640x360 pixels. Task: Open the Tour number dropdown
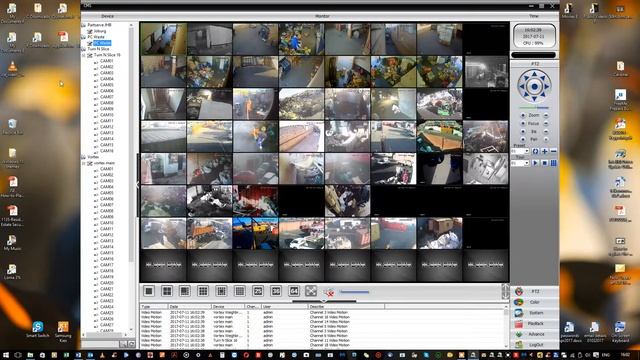[527, 163]
